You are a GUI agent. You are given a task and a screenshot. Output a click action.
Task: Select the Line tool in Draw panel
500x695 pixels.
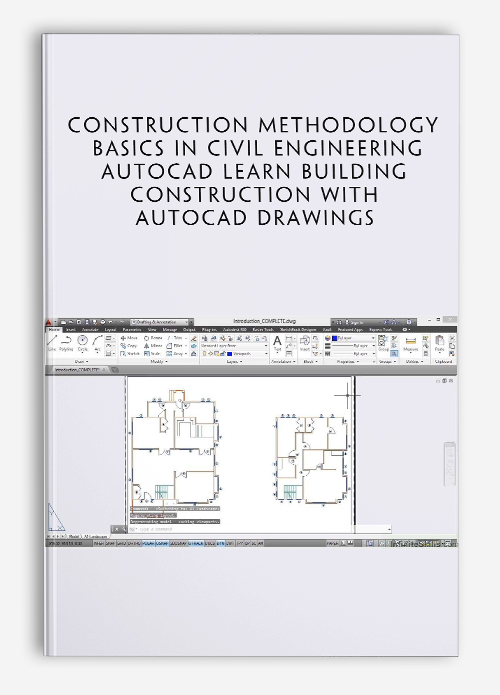tap(52, 343)
